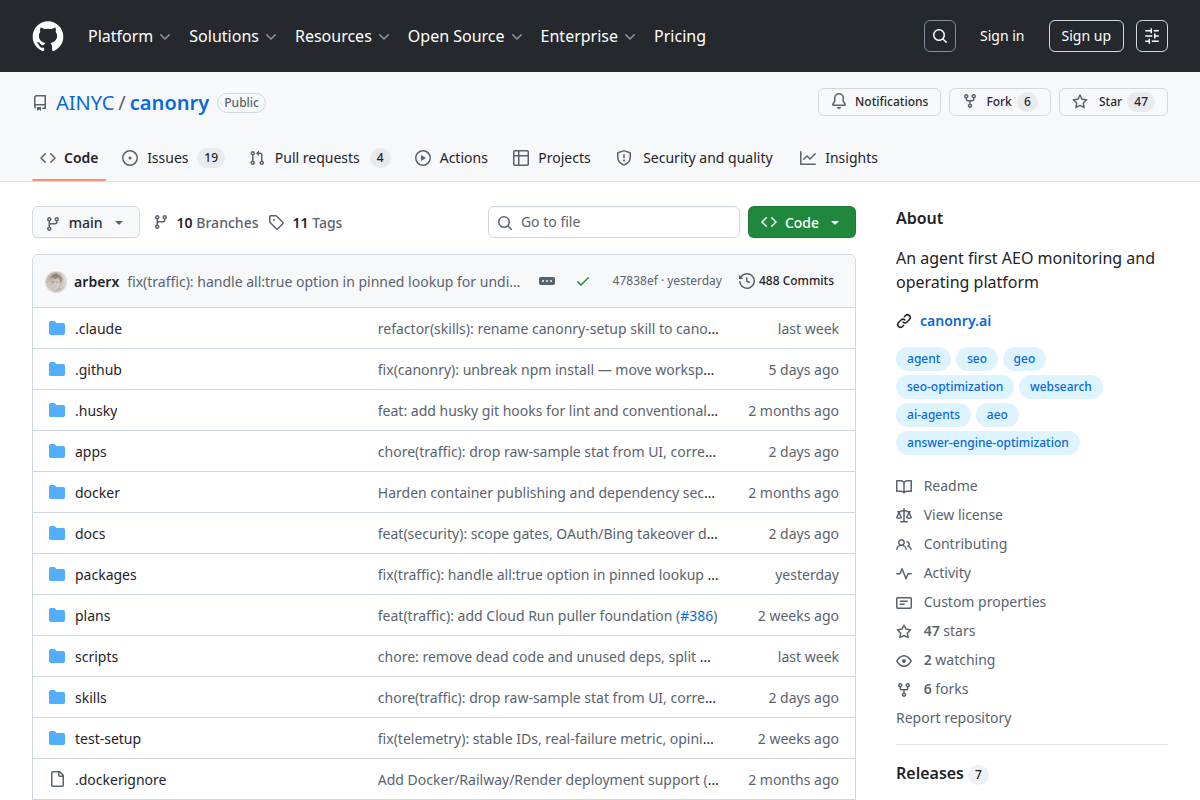This screenshot has height=800, width=1200.
Task: Click the .claude folder icon
Action: click(x=57, y=328)
